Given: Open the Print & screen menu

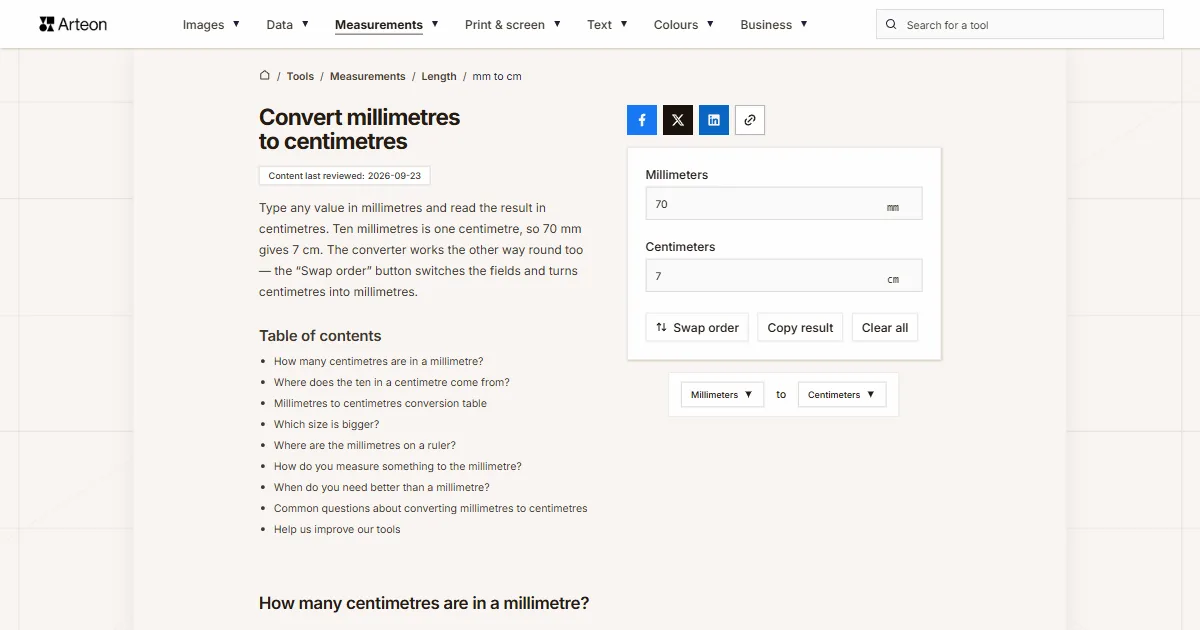Looking at the screenshot, I should [513, 25].
